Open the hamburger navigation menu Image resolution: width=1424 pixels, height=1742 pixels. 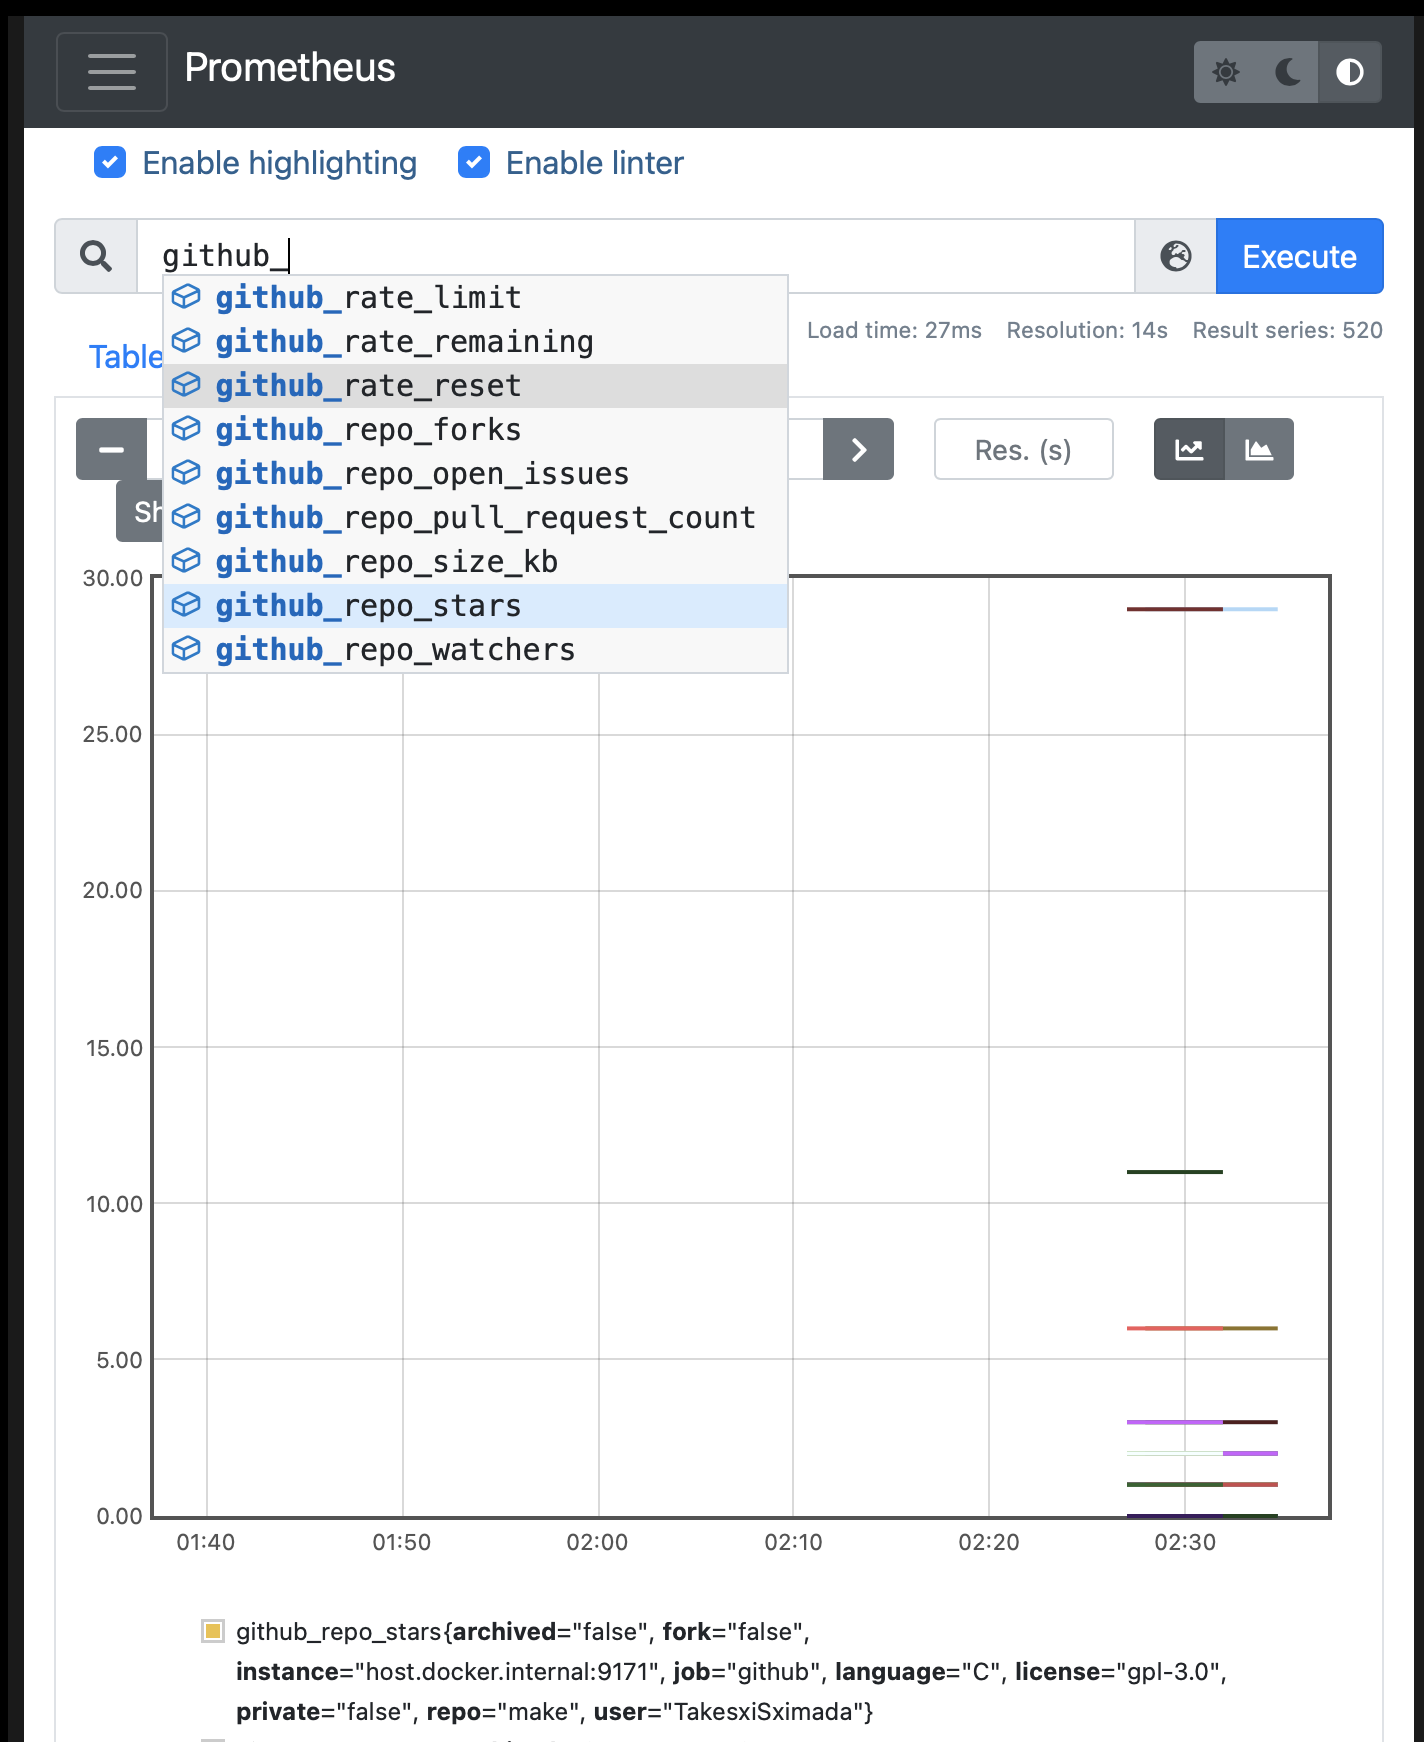pos(112,72)
